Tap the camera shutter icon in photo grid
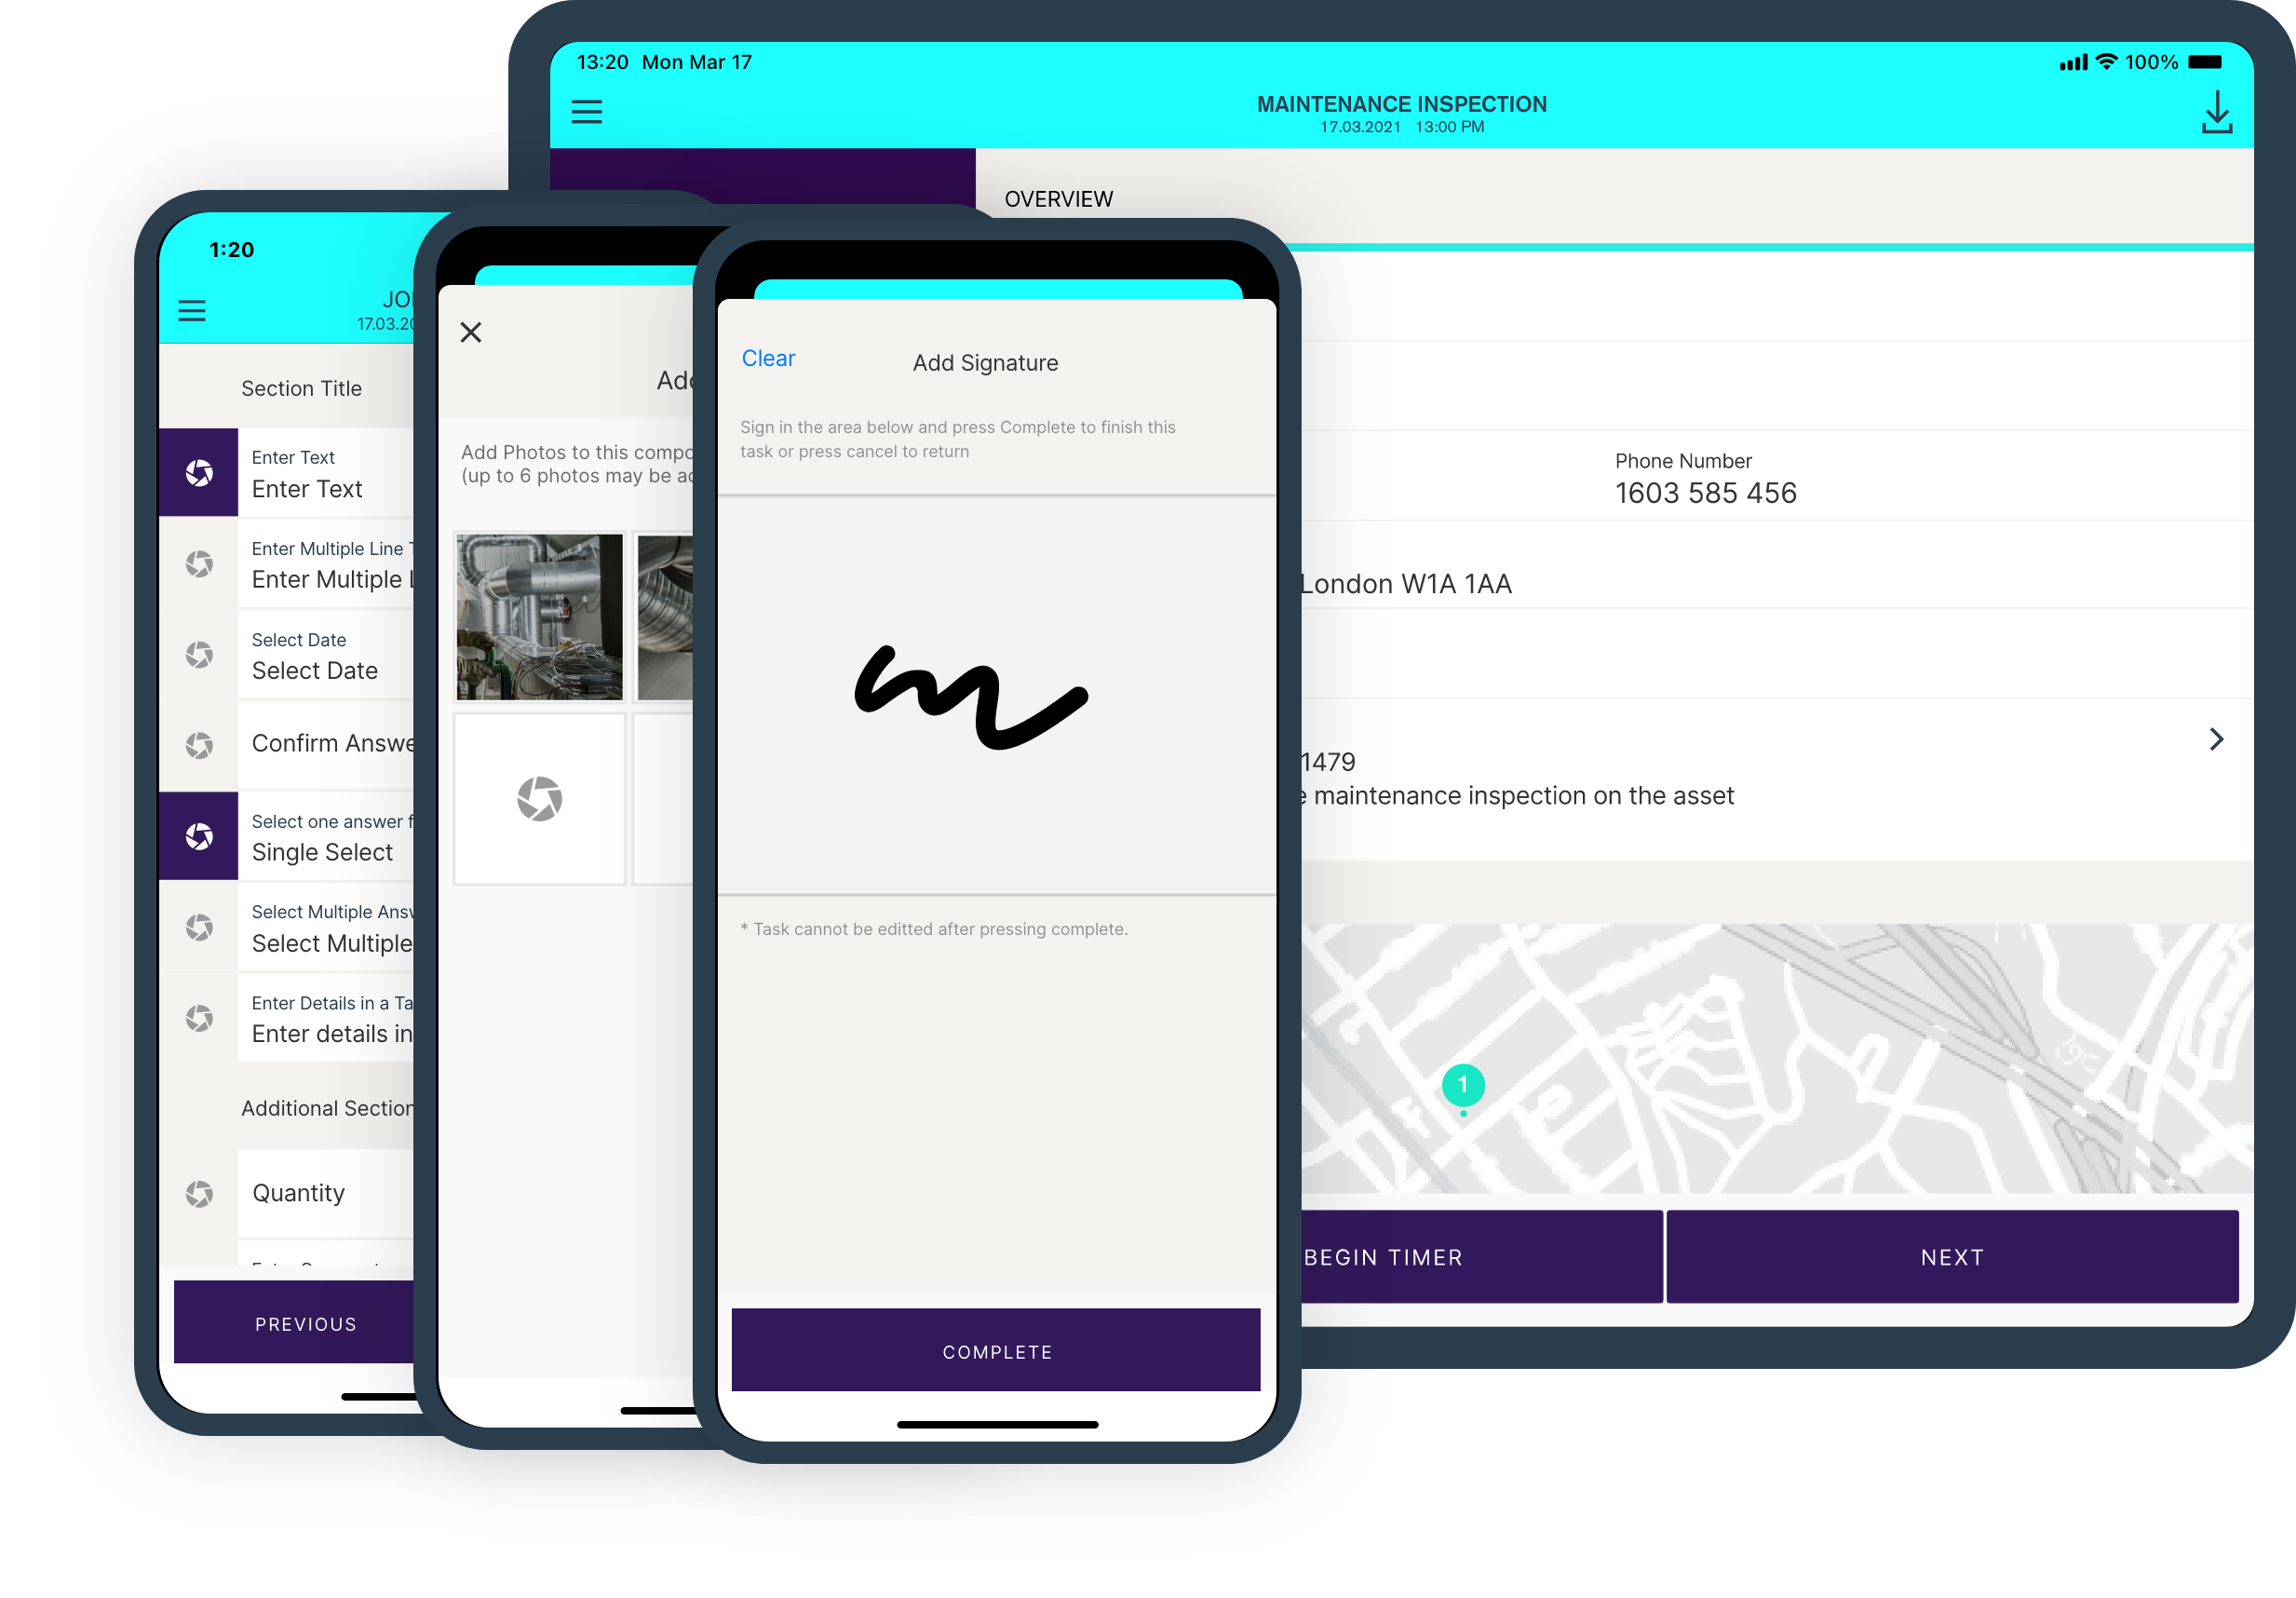 pyautogui.click(x=539, y=799)
